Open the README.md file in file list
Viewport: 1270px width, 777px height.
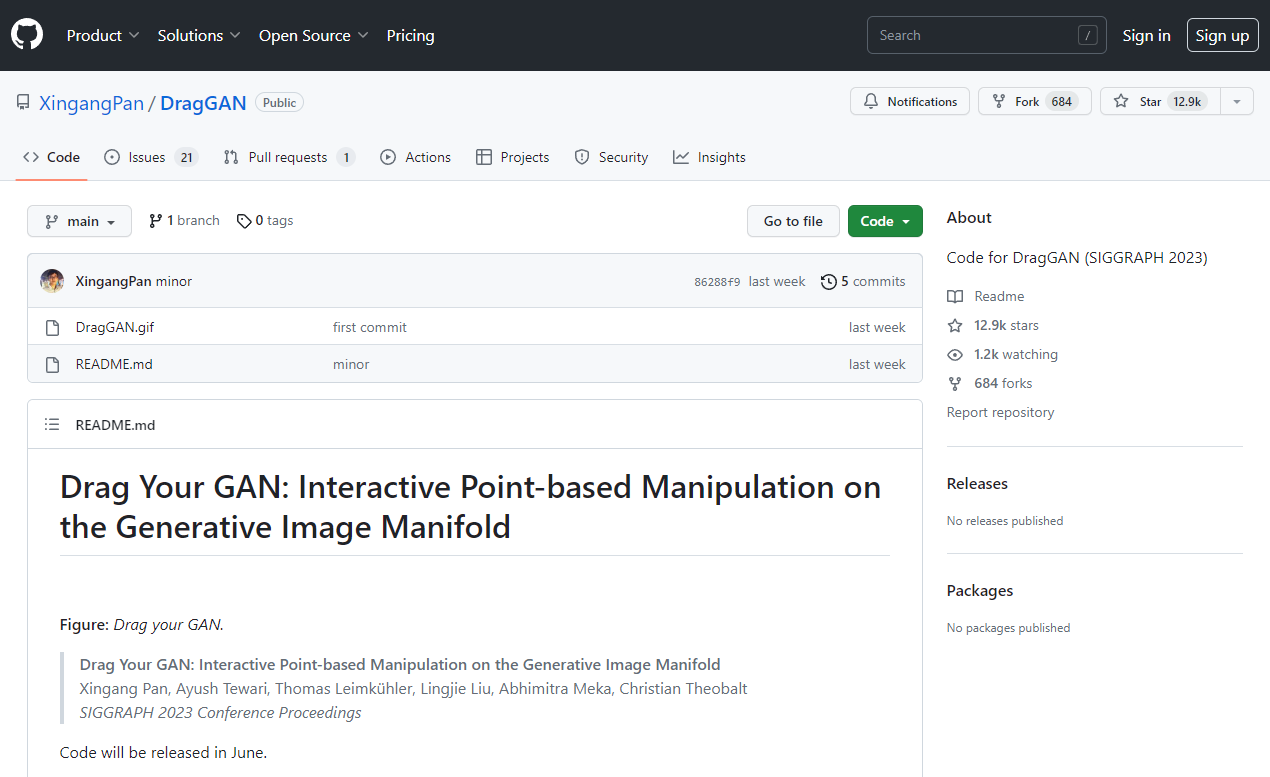click(x=114, y=364)
